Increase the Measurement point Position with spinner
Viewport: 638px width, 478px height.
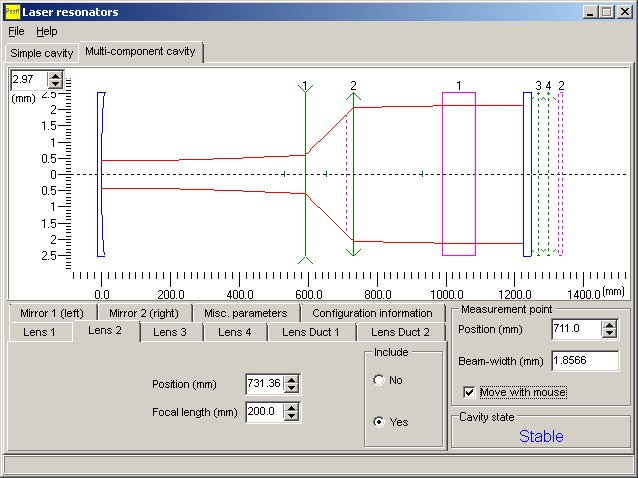[x=609, y=324]
